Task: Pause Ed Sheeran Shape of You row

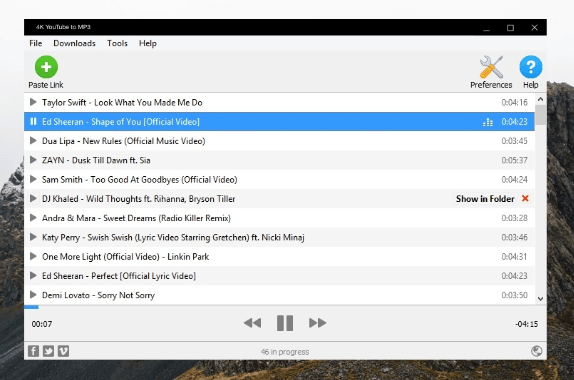Action: coord(33,122)
